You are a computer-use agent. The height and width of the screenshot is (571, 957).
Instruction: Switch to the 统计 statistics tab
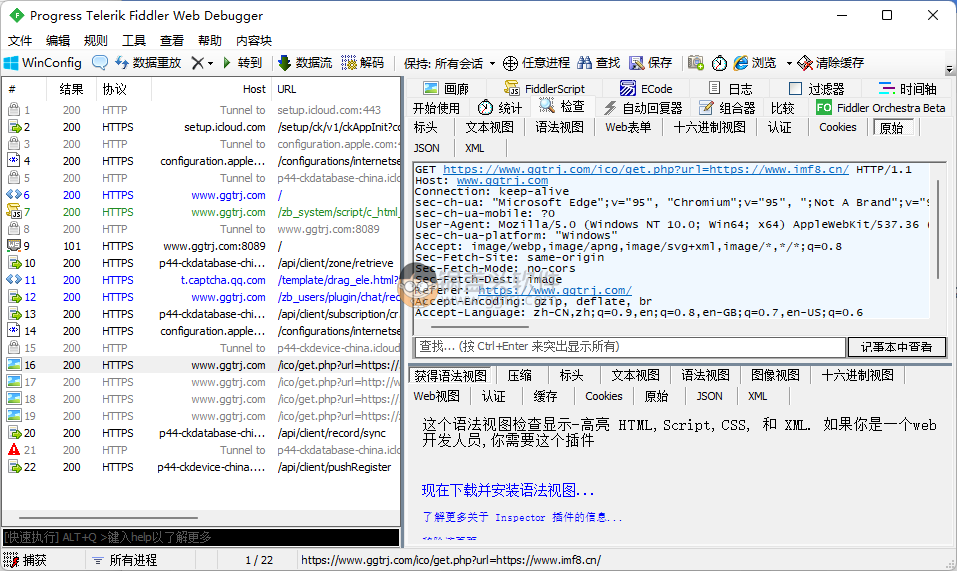(500, 108)
